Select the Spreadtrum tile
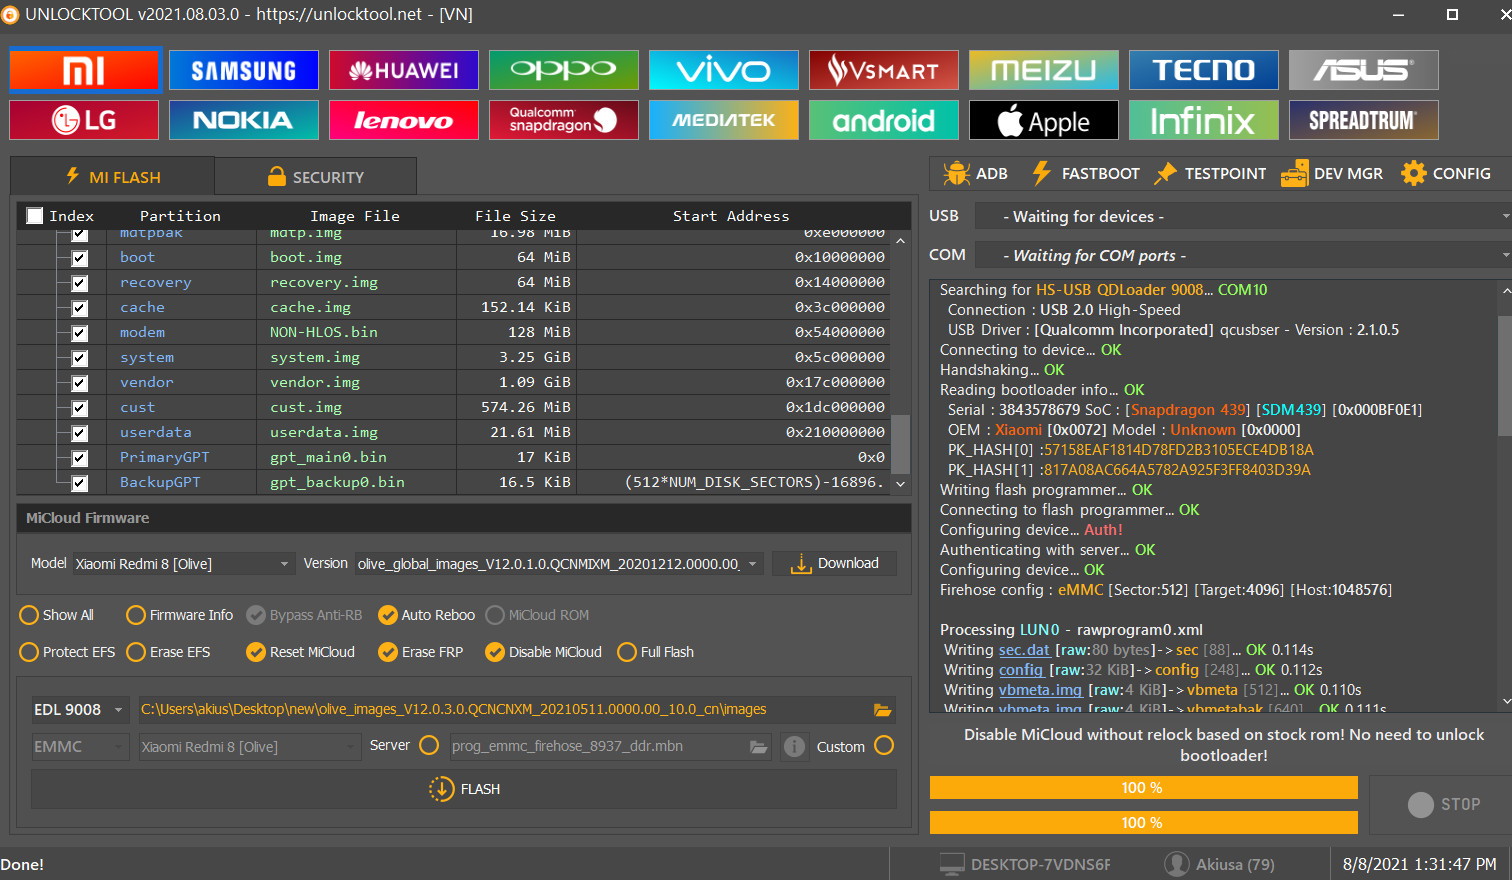The image size is (1512, 880). point(1364,120)
